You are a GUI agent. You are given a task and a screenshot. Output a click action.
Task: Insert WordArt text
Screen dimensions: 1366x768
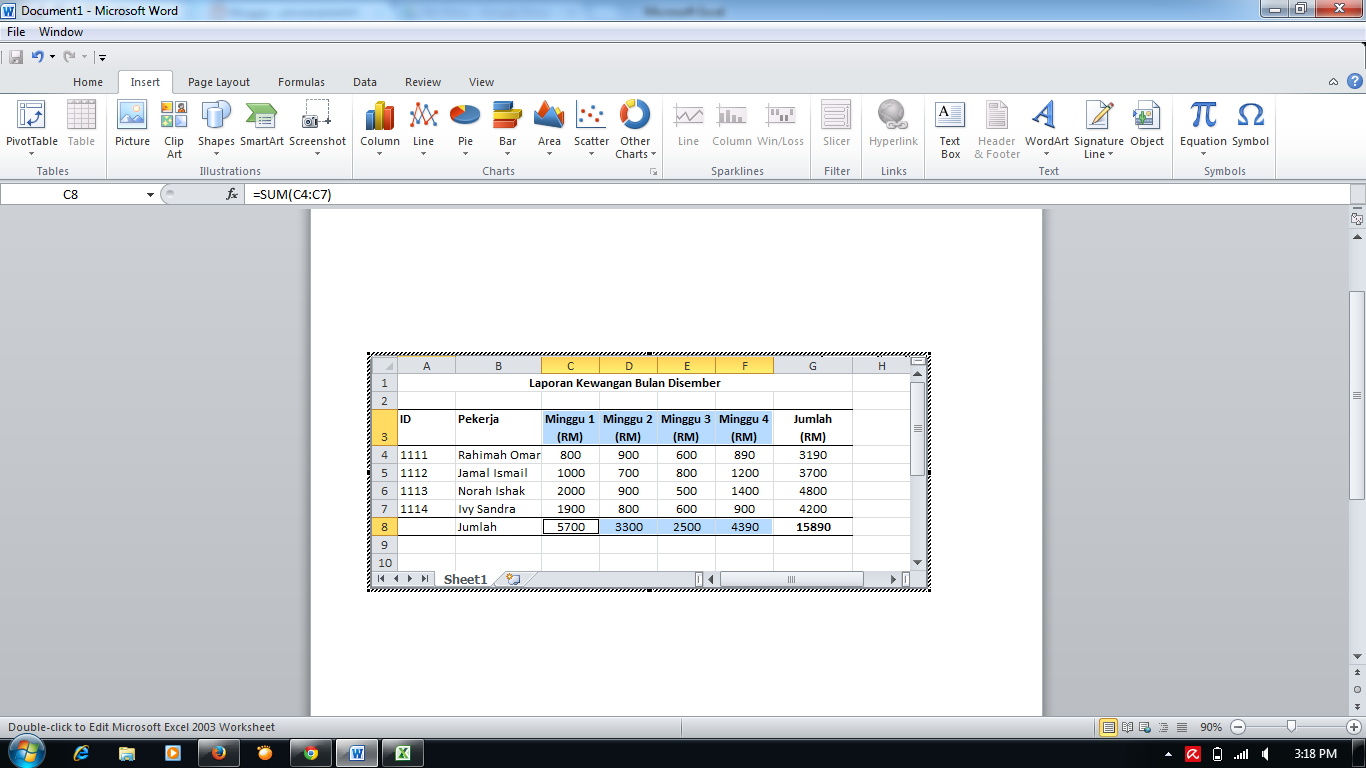1047,128
